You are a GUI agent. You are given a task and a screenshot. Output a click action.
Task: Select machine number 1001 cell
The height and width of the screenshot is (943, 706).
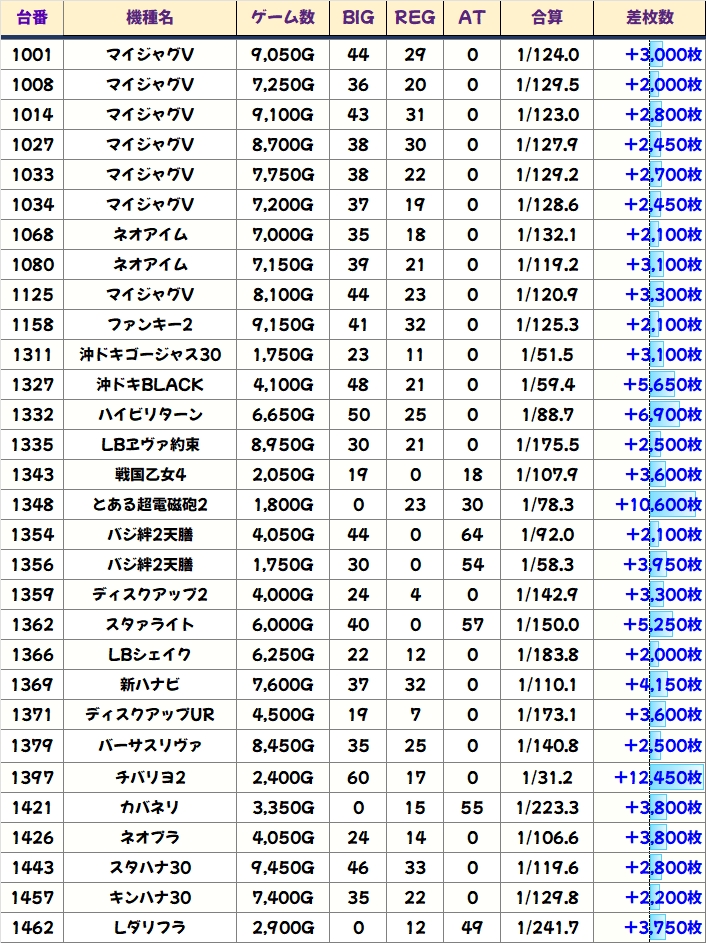31,55
